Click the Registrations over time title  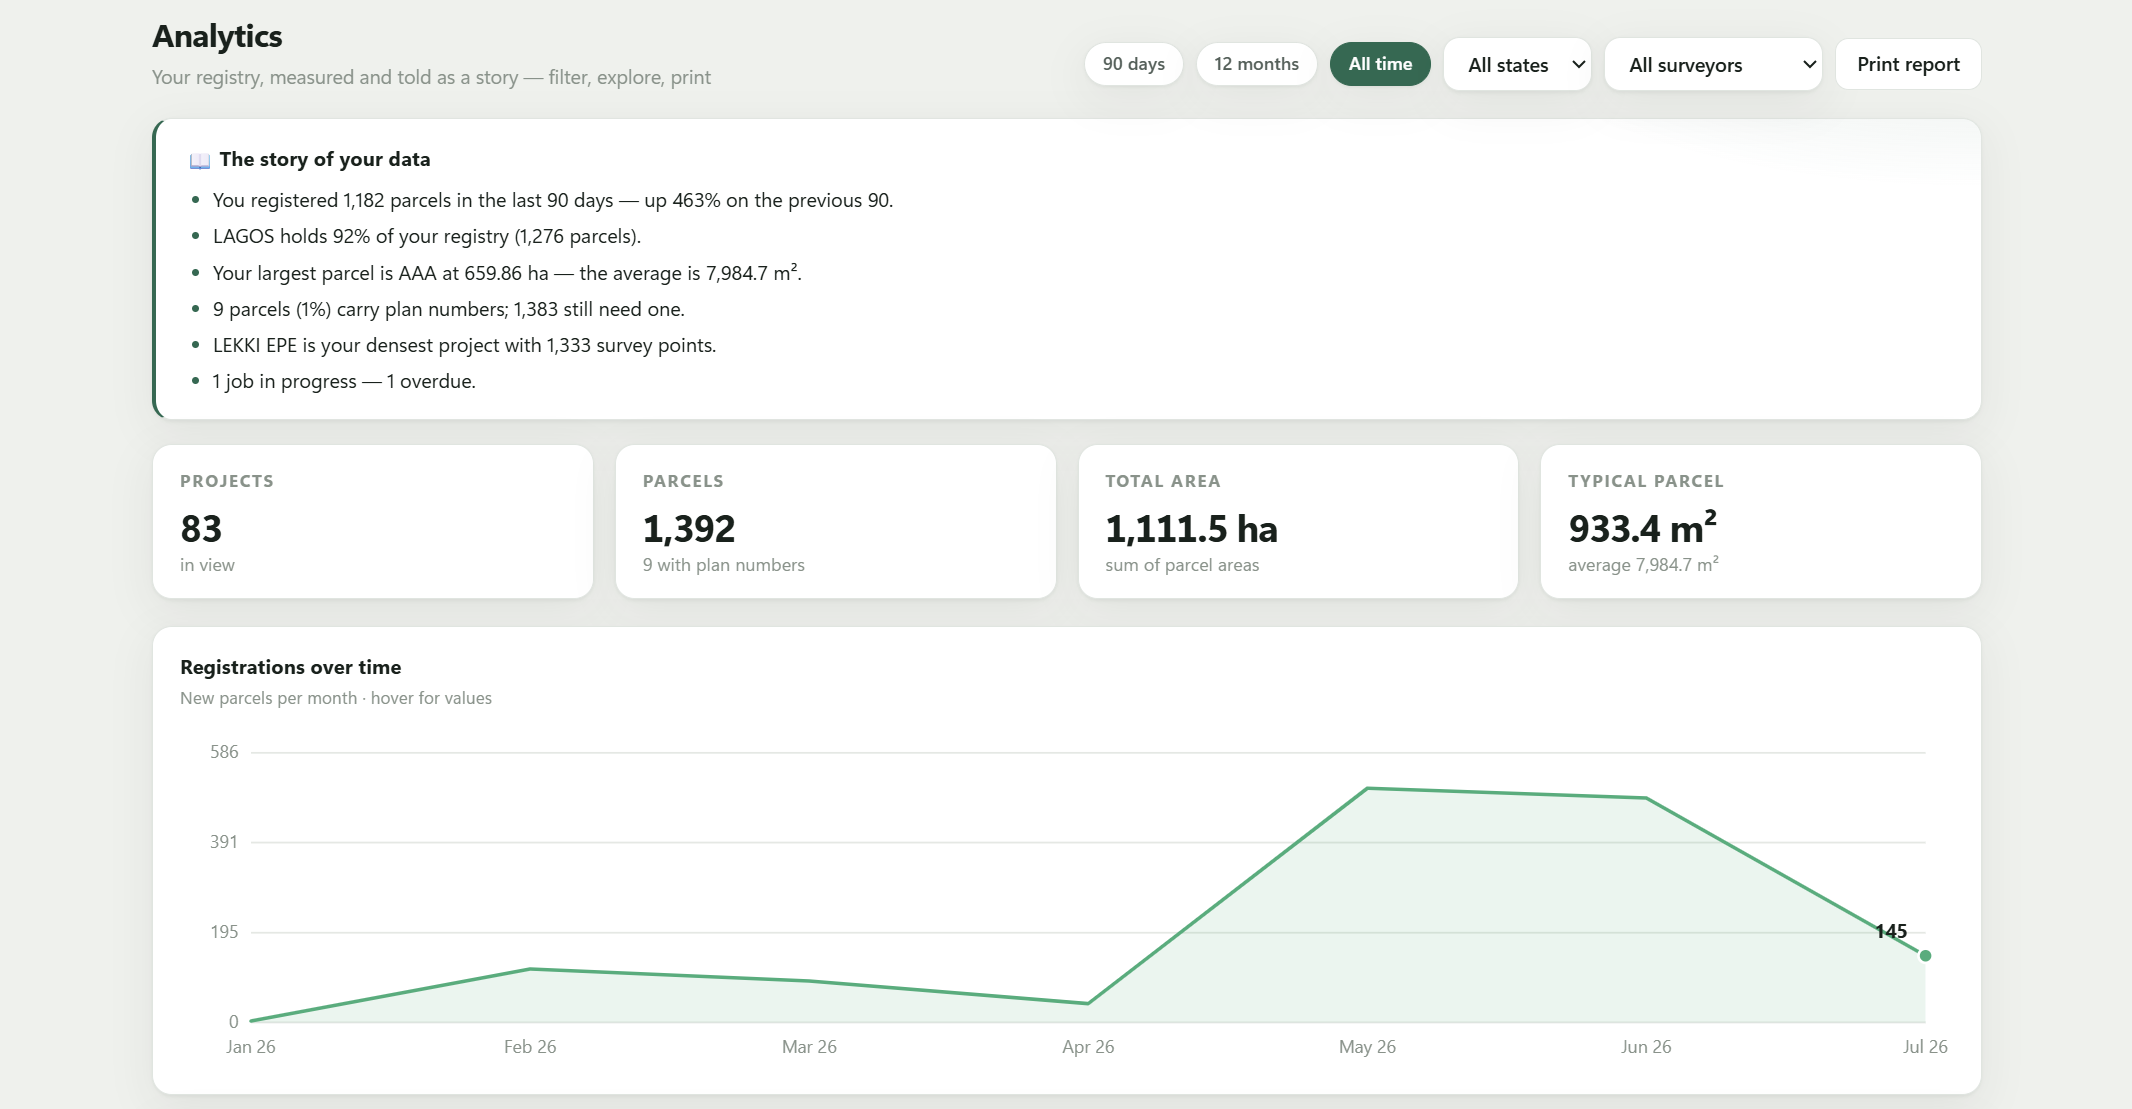tap(290, 667)
